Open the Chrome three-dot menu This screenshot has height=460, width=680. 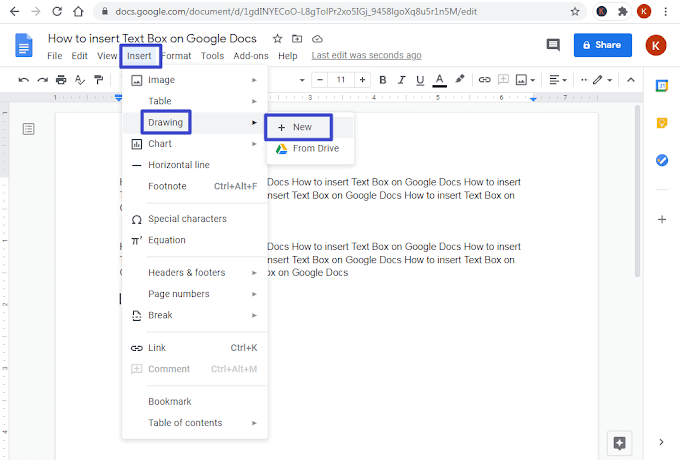coord(665,12)
